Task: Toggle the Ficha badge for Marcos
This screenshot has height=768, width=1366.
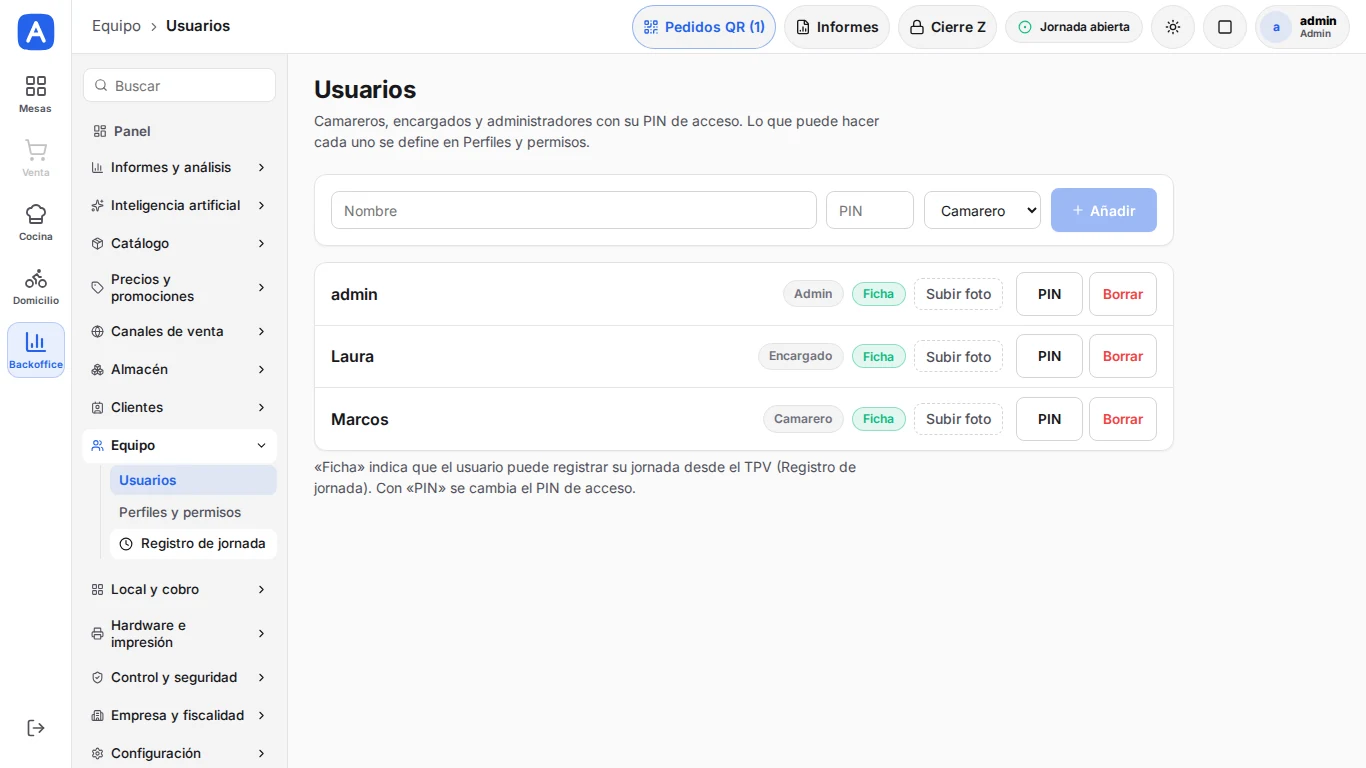Action: coord(879,419)
